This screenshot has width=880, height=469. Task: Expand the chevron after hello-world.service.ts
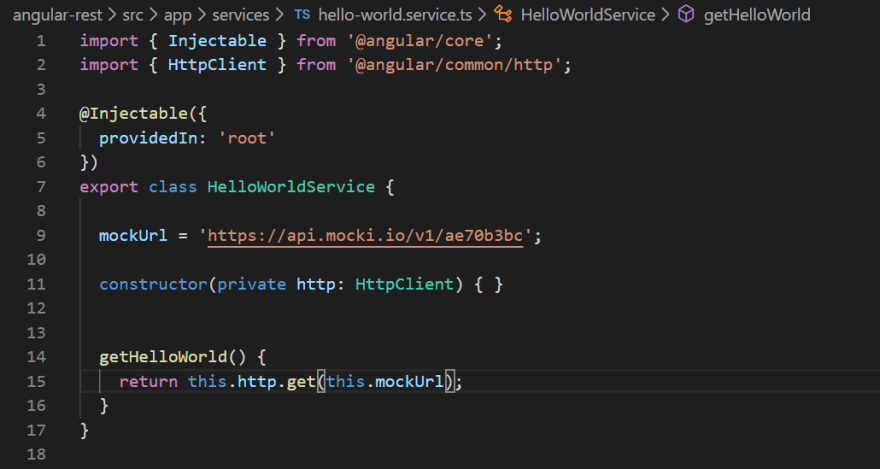click(x=482, y=15)
